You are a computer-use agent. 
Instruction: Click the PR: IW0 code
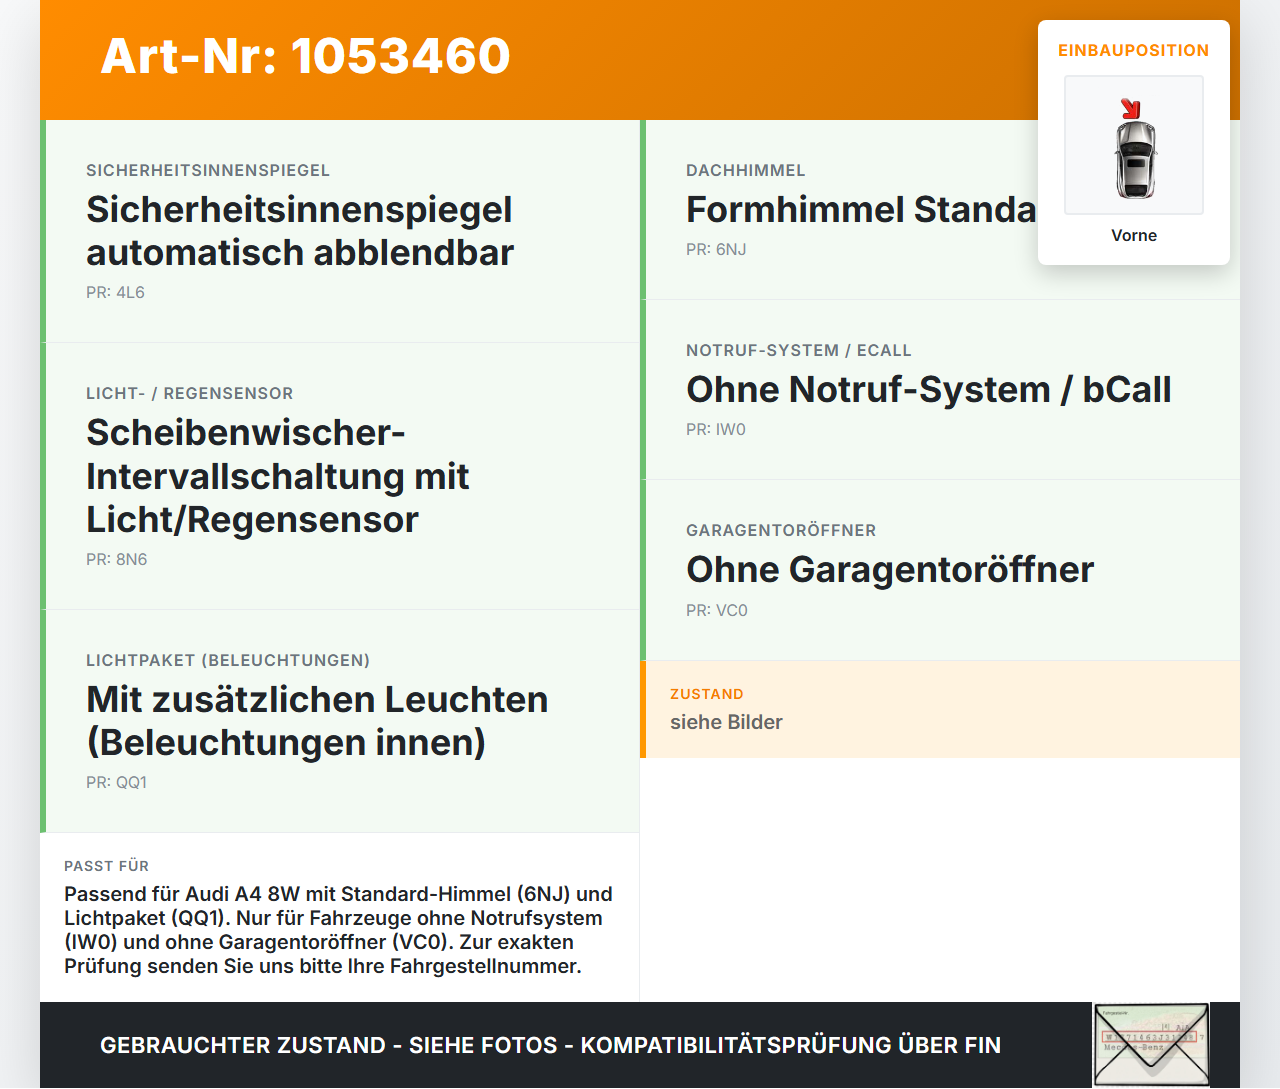[716, 429]
